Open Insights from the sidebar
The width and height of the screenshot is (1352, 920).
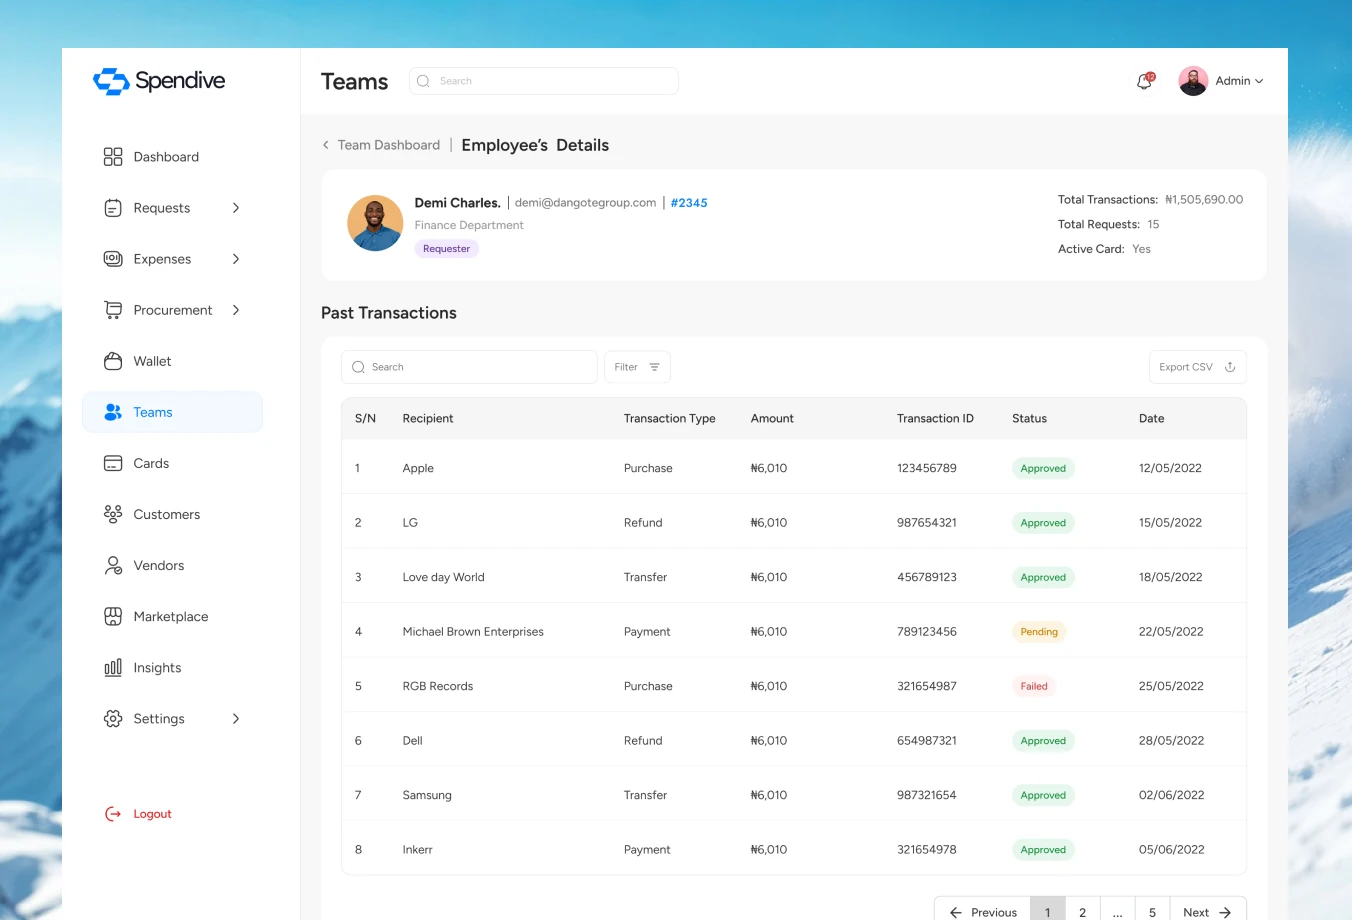tap(157, 667)
